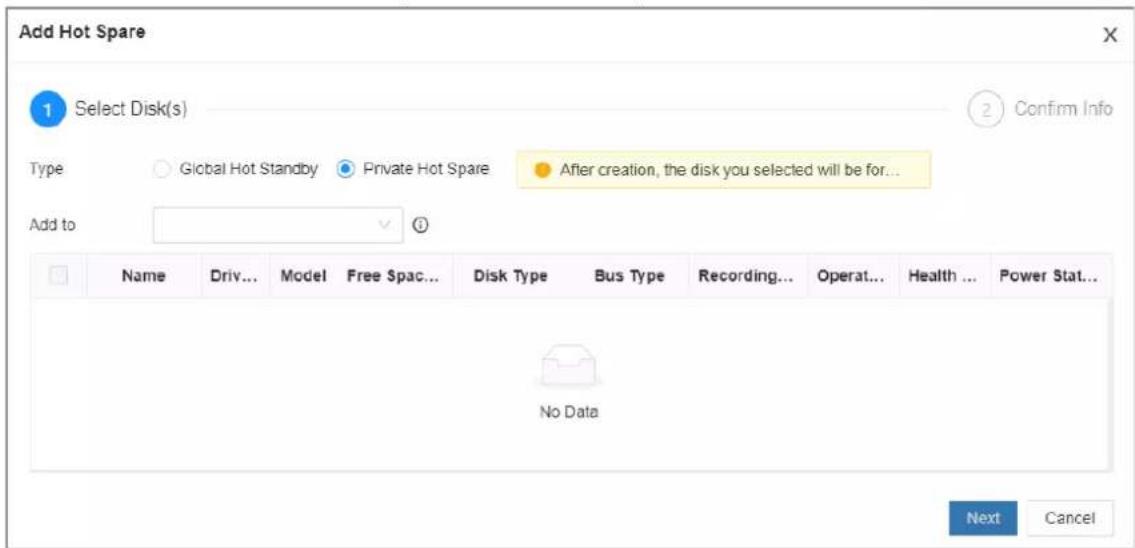The height and width of the screenshot is (548, 1135).
Task: Open the Add to dropdown
Action: [x=279, y=225]
